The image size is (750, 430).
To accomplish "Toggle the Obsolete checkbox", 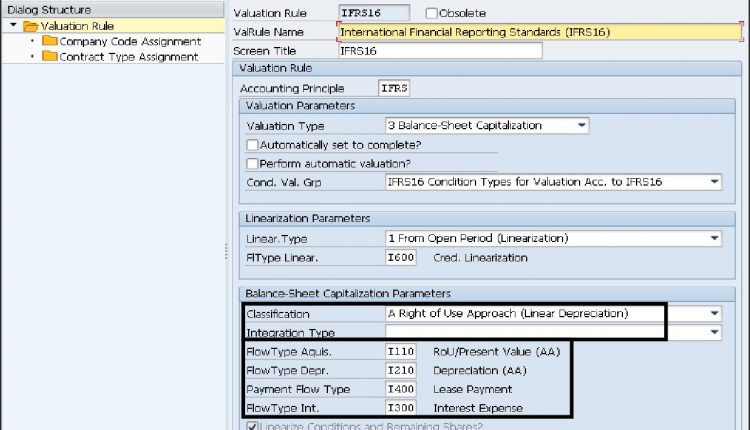I will (431, 13).
